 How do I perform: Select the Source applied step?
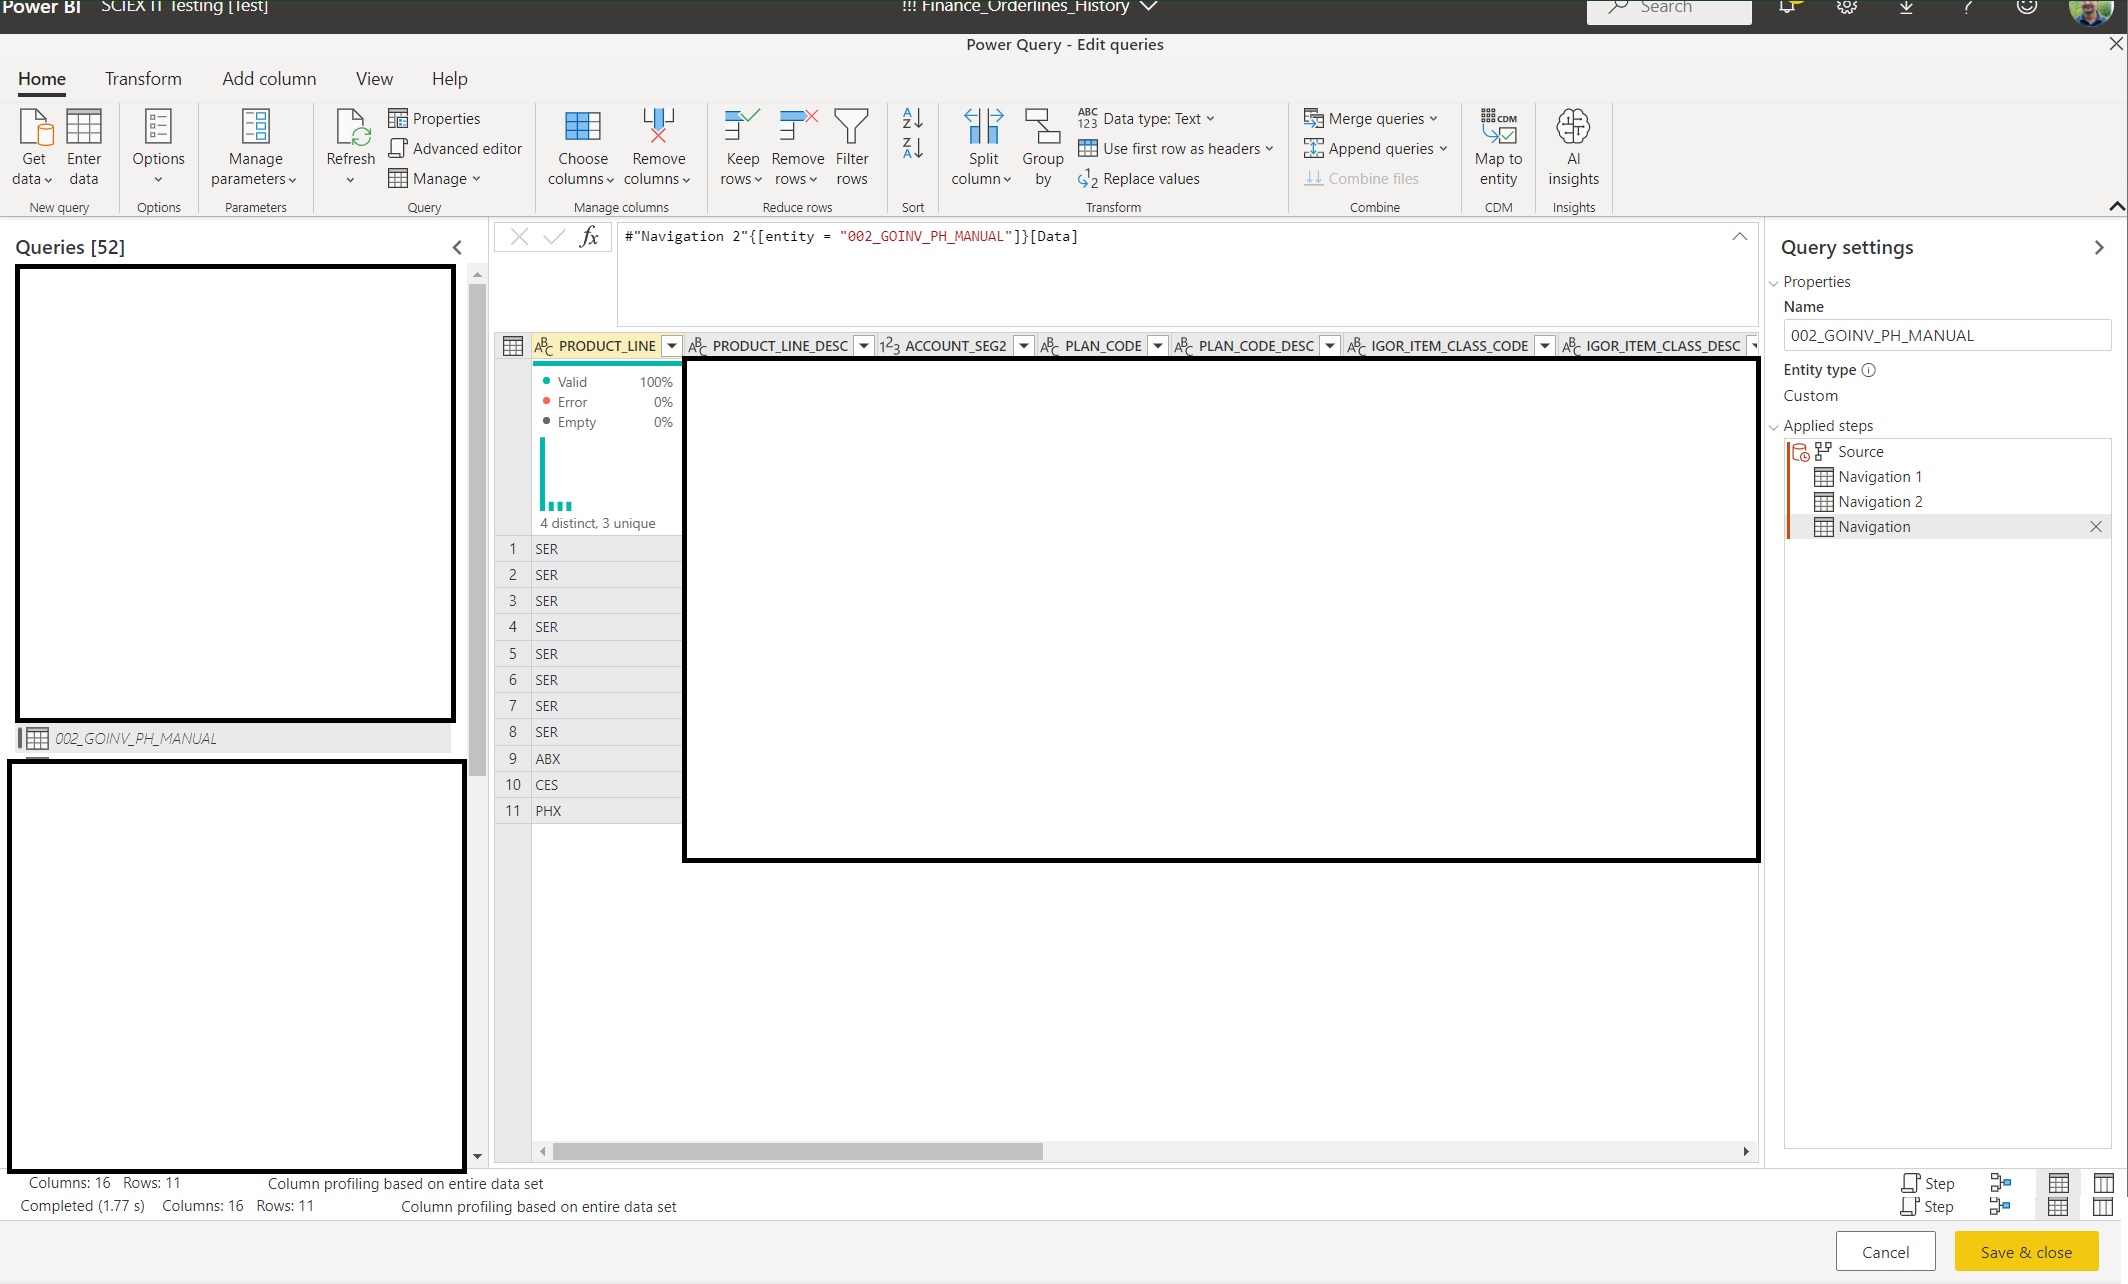tap(1948, 452)
